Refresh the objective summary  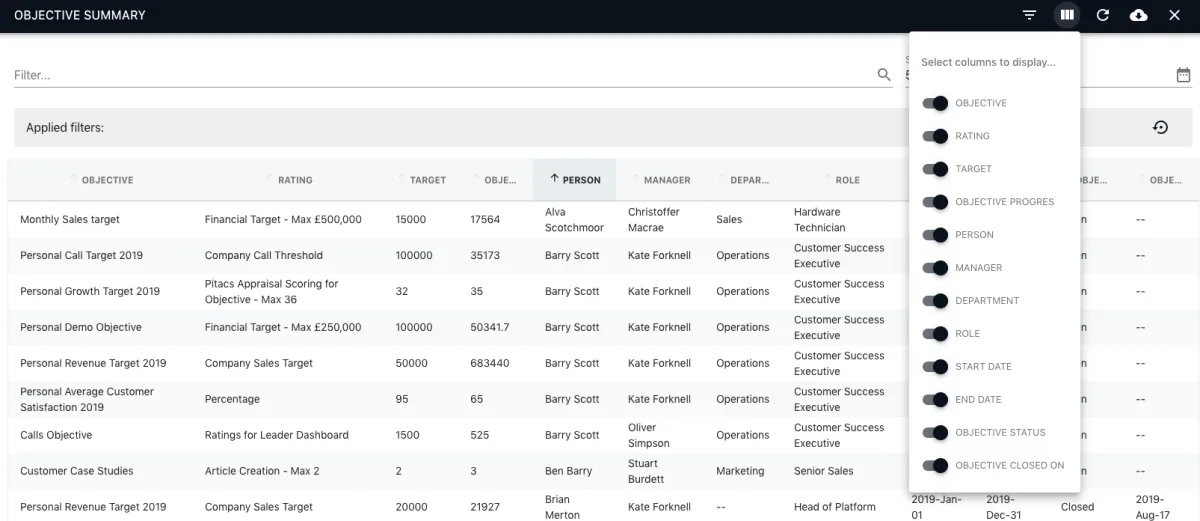tap(1103, 15)
